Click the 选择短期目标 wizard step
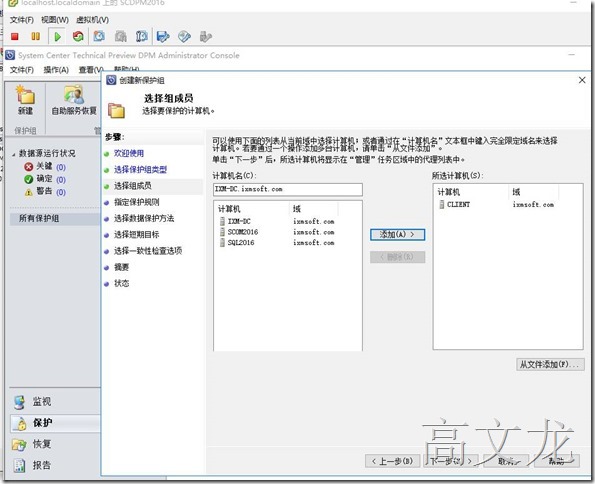This screenshot has height=484, width=595. click(x=137, y=235)
